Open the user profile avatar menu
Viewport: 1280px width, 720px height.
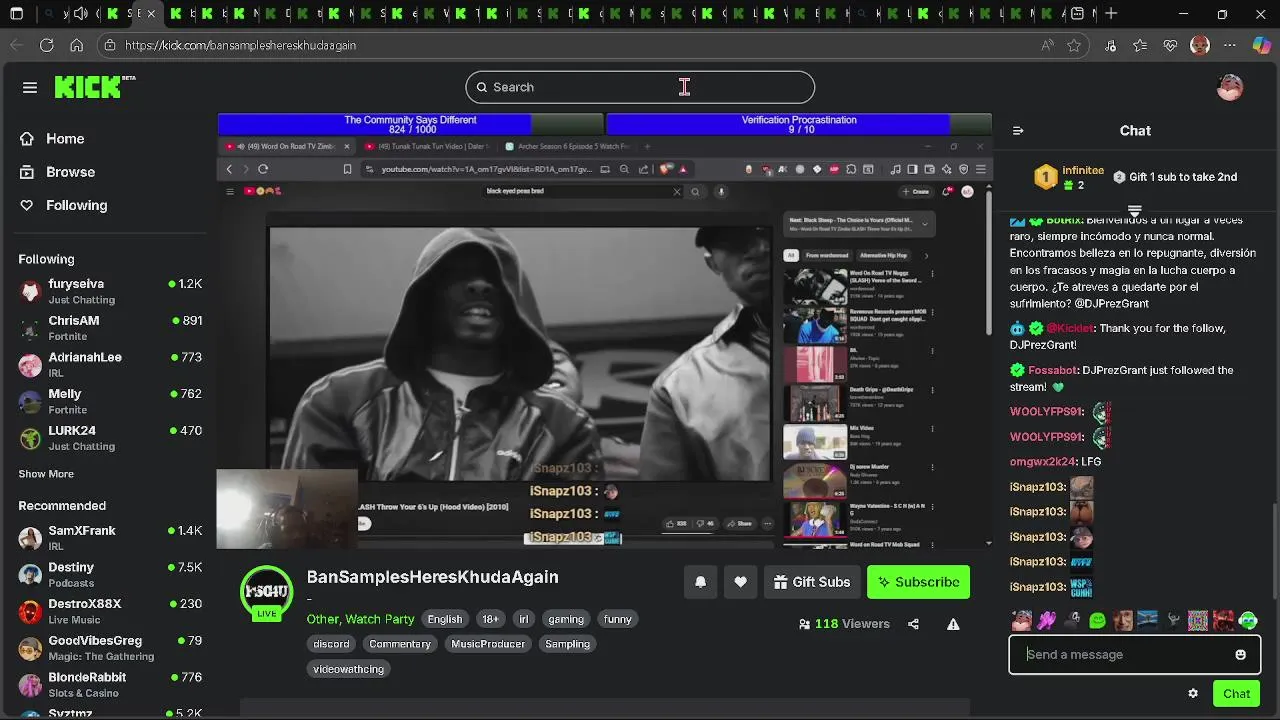pos(1229,87)
